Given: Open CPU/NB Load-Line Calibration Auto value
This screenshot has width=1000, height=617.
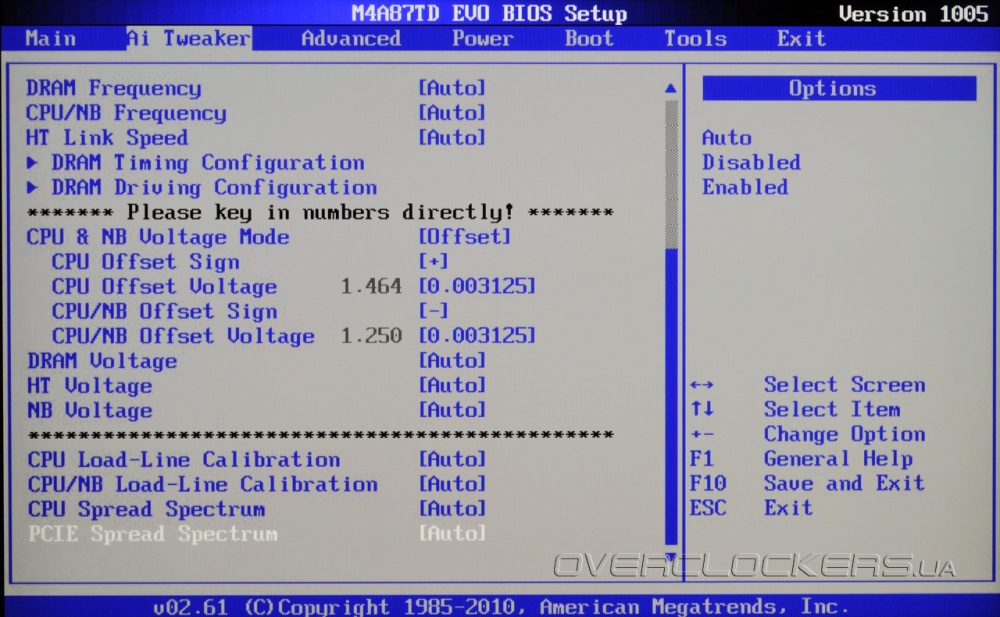Looking at the screenshot, I should tap(452, 484).
